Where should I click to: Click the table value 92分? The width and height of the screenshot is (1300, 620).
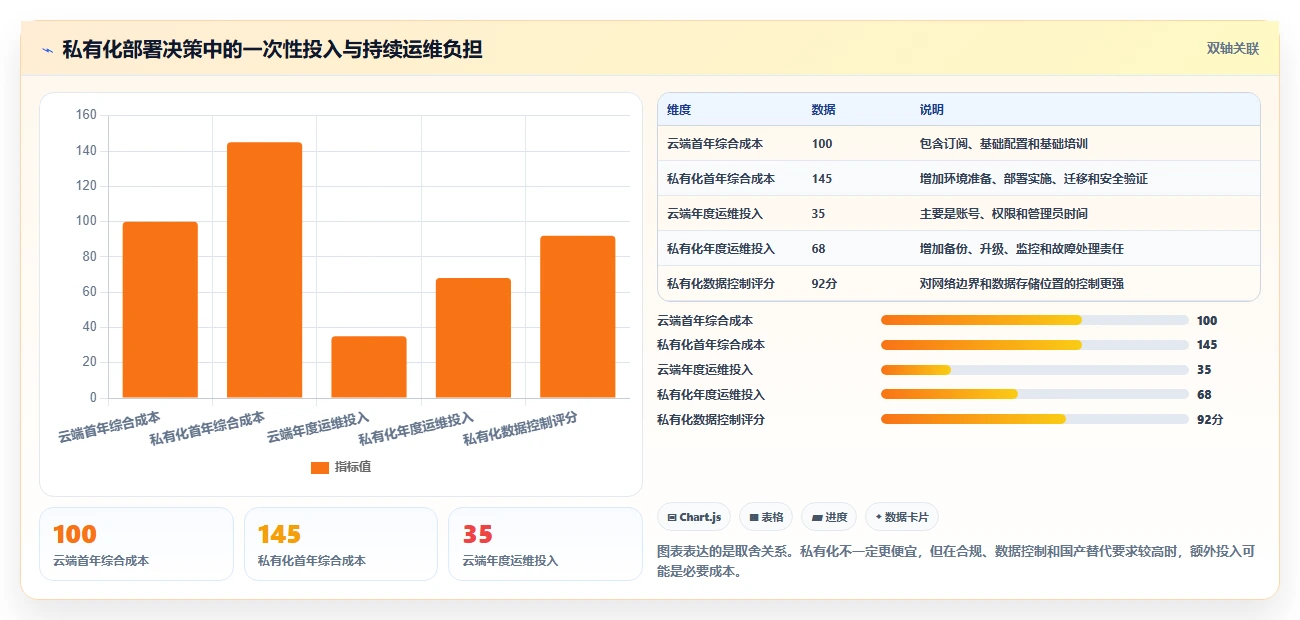tap(825, 284)
